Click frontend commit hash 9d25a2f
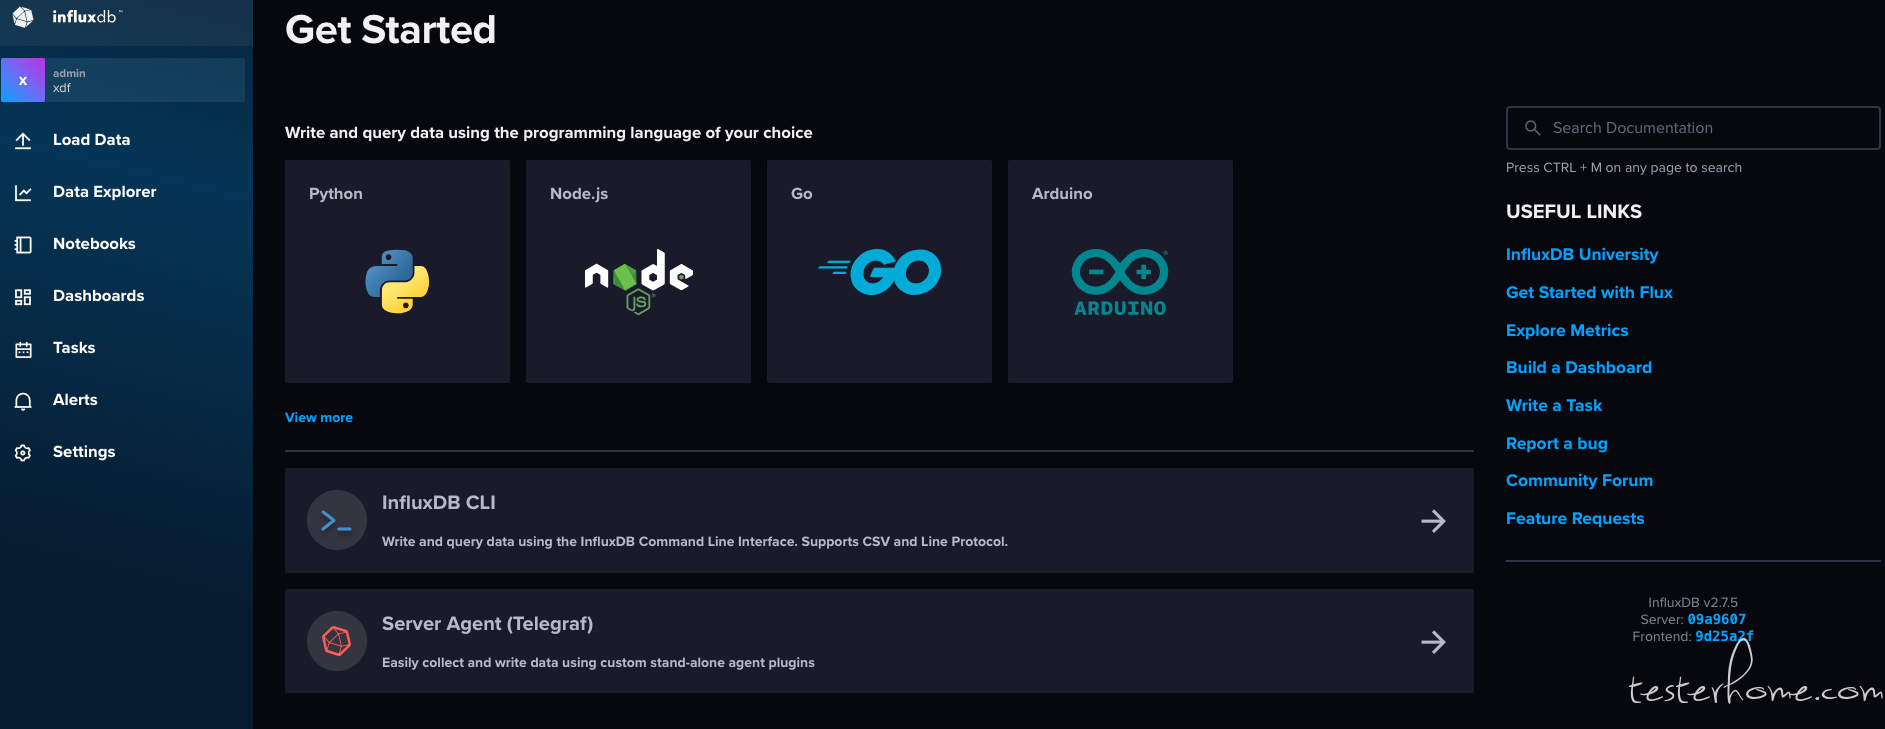Viewport: 1885px width, 729px height. (1724, 636)
